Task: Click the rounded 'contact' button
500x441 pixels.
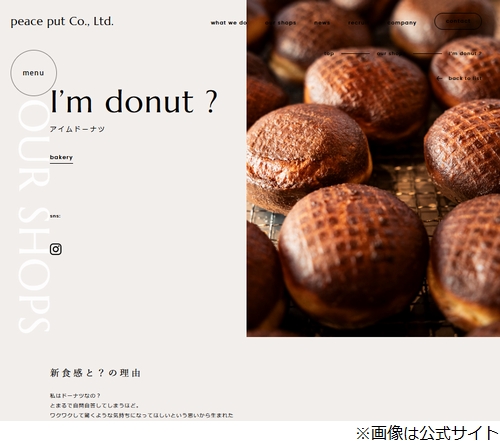Action: pyautogui.click(x=458, y=21)
